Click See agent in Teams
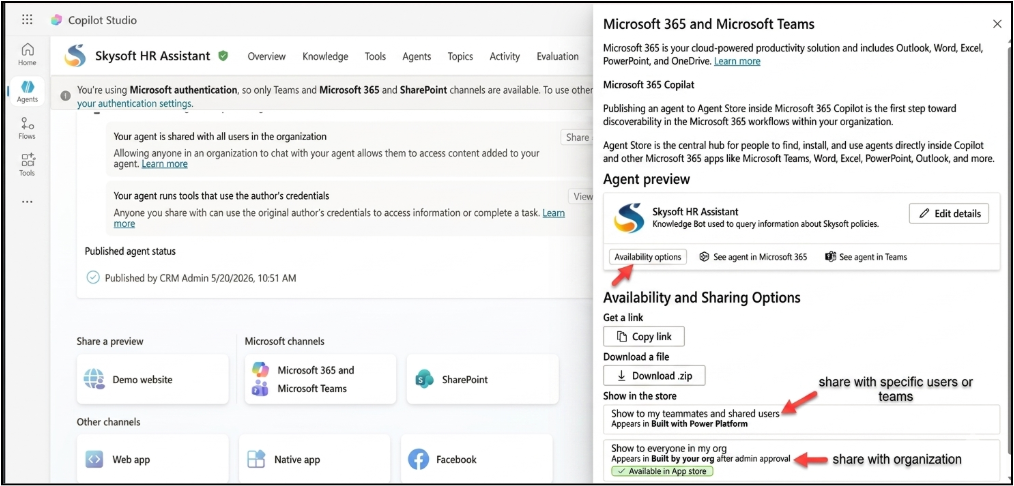 [866, 257]
